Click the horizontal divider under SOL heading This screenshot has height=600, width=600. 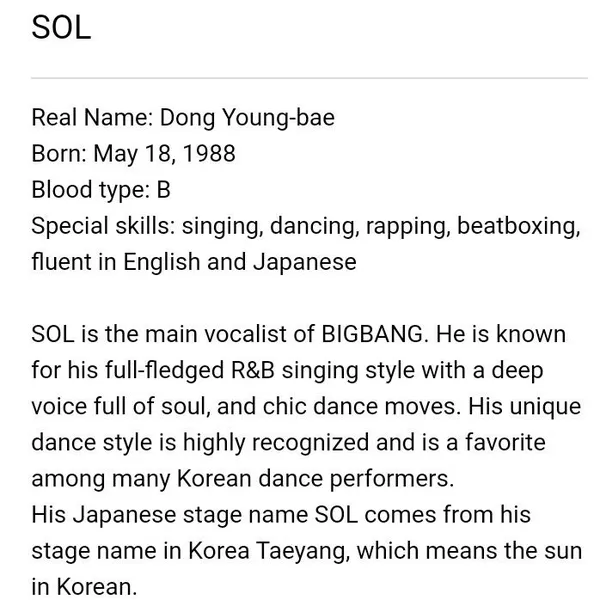(309, 78)
